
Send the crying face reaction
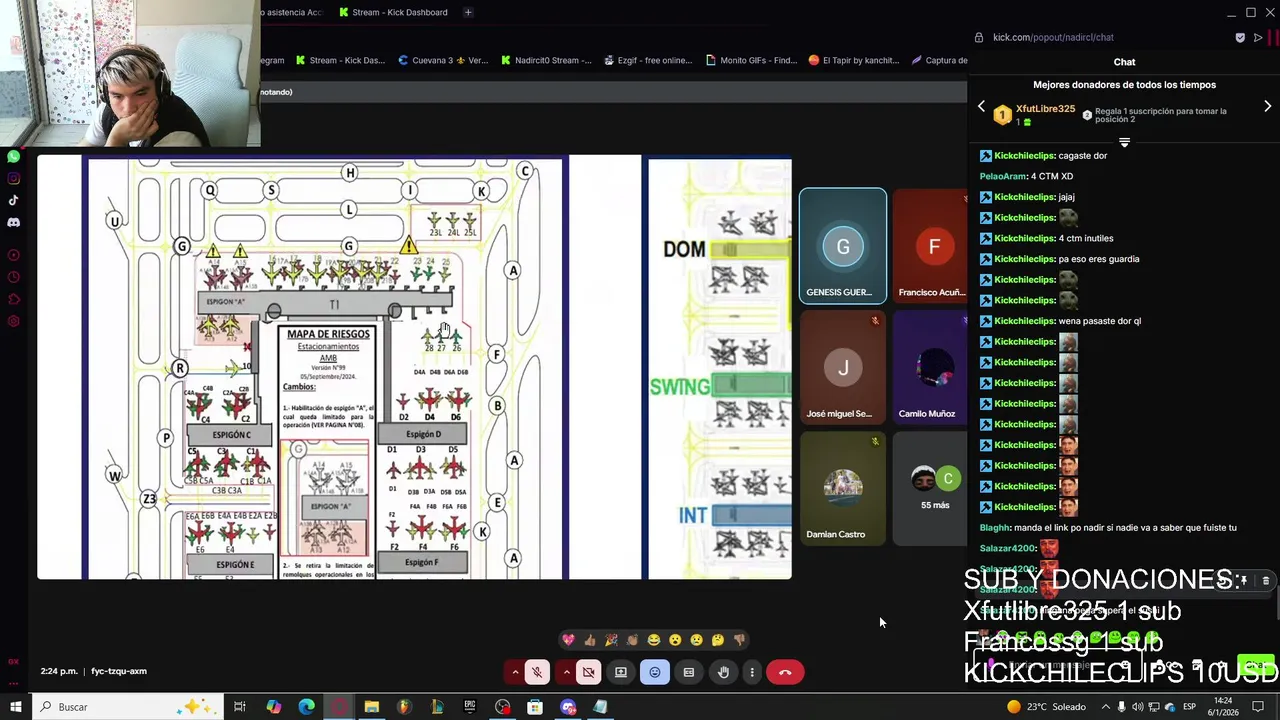pyautogui.click(x=696, y=640)
